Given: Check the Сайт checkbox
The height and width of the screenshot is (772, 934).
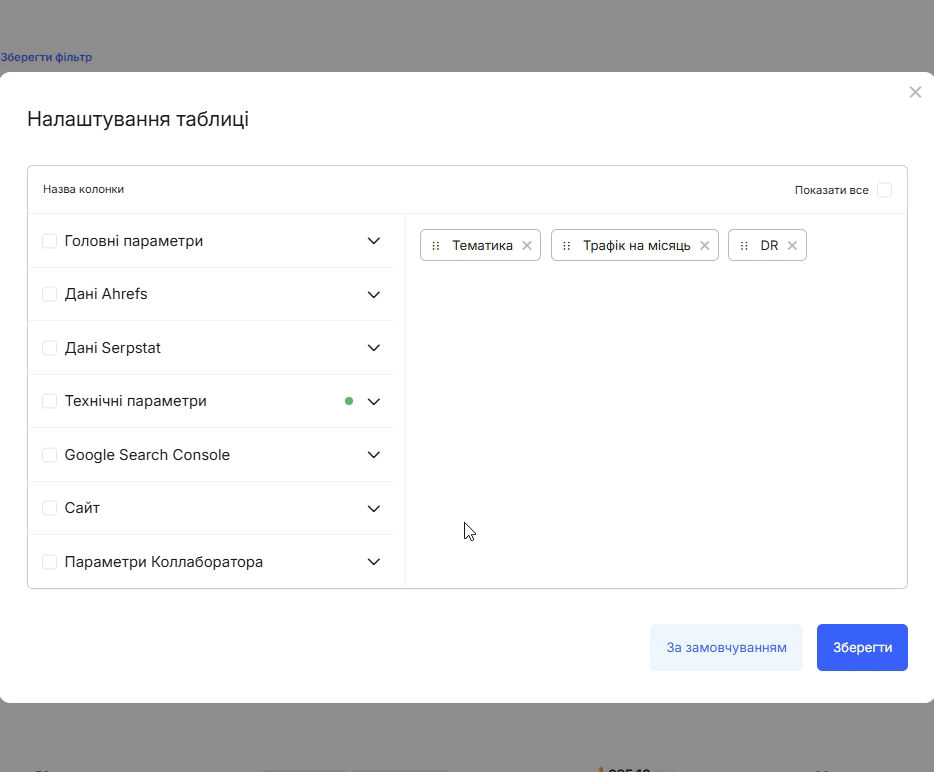Looking at the screenshot, I should (x=49, y=507).
